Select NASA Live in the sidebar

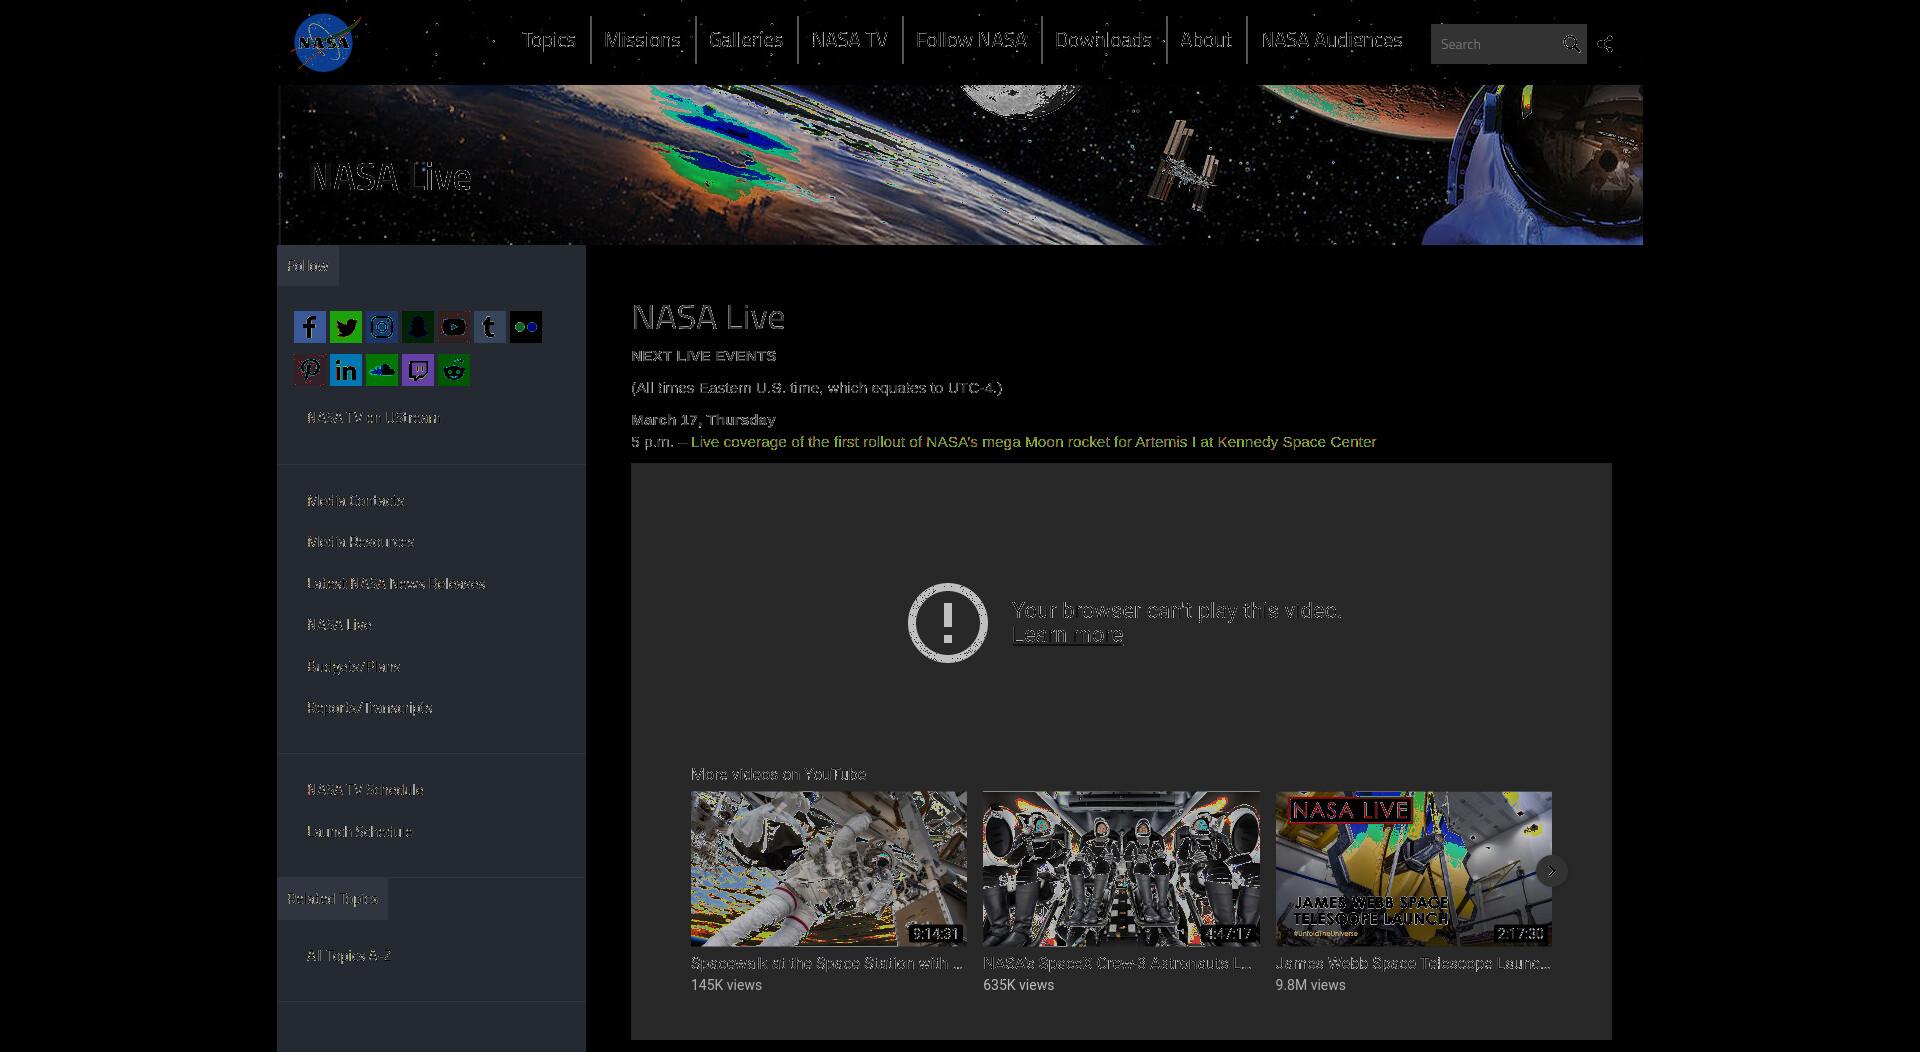(x=339, y=625)
